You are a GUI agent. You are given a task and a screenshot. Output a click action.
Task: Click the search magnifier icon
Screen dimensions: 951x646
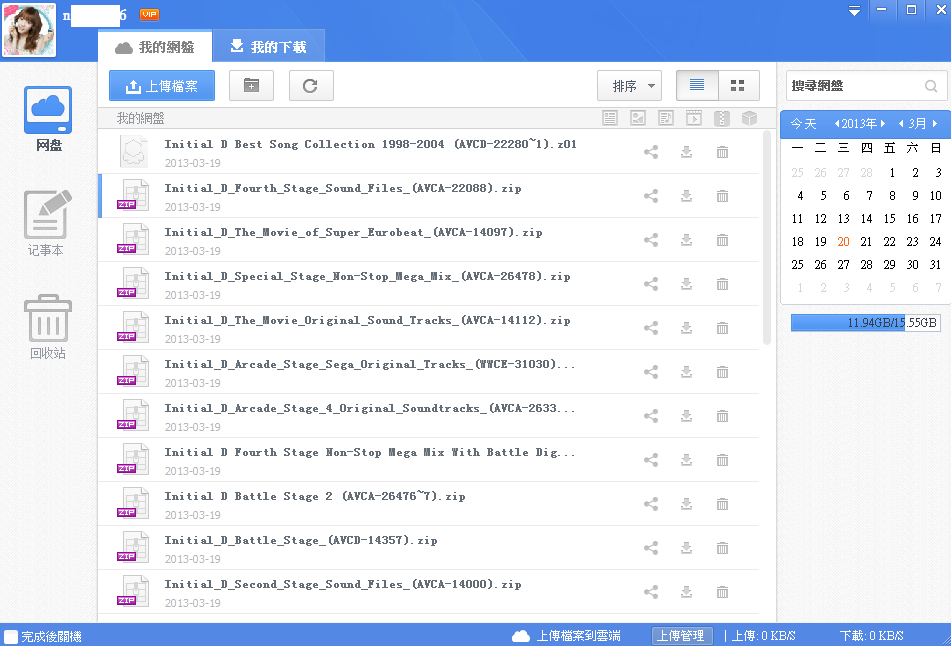click(931, 86)
